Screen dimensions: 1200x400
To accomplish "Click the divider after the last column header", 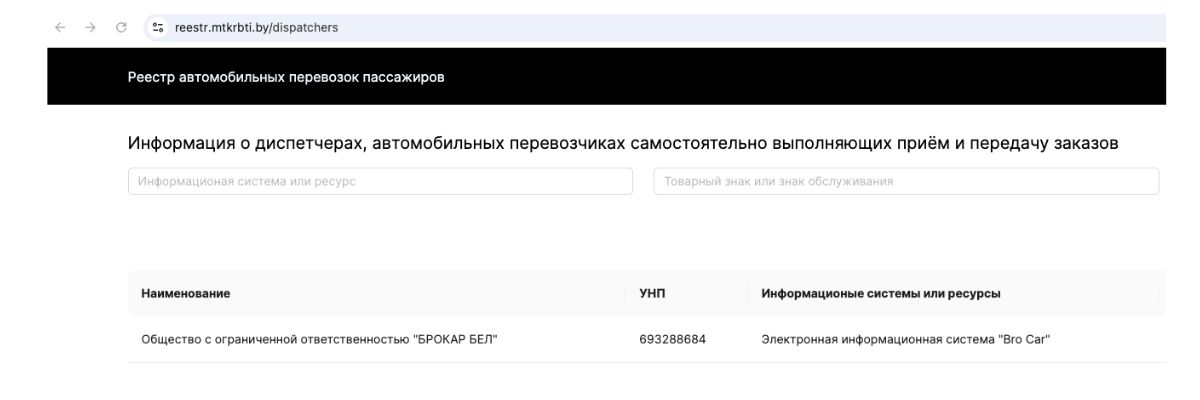I will (1158, 293).
